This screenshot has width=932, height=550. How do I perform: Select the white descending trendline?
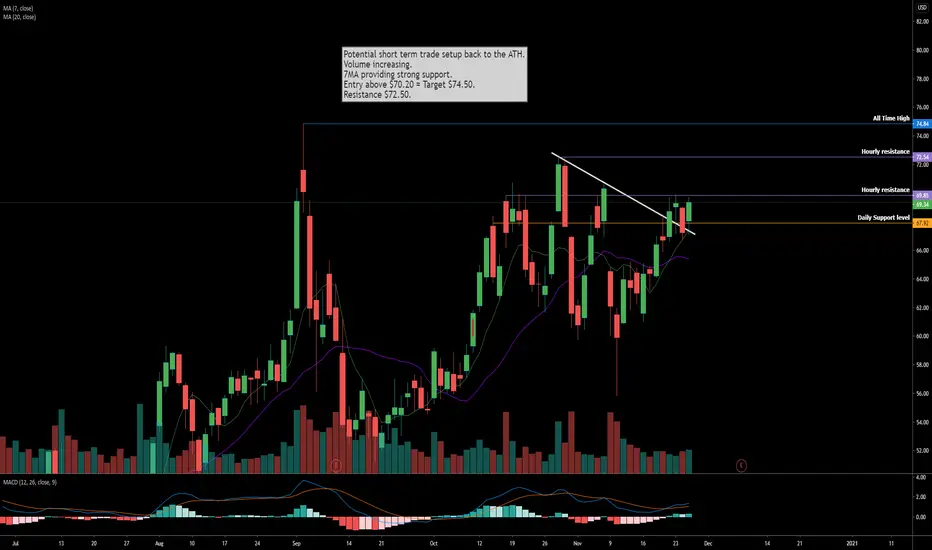(624, 194)
